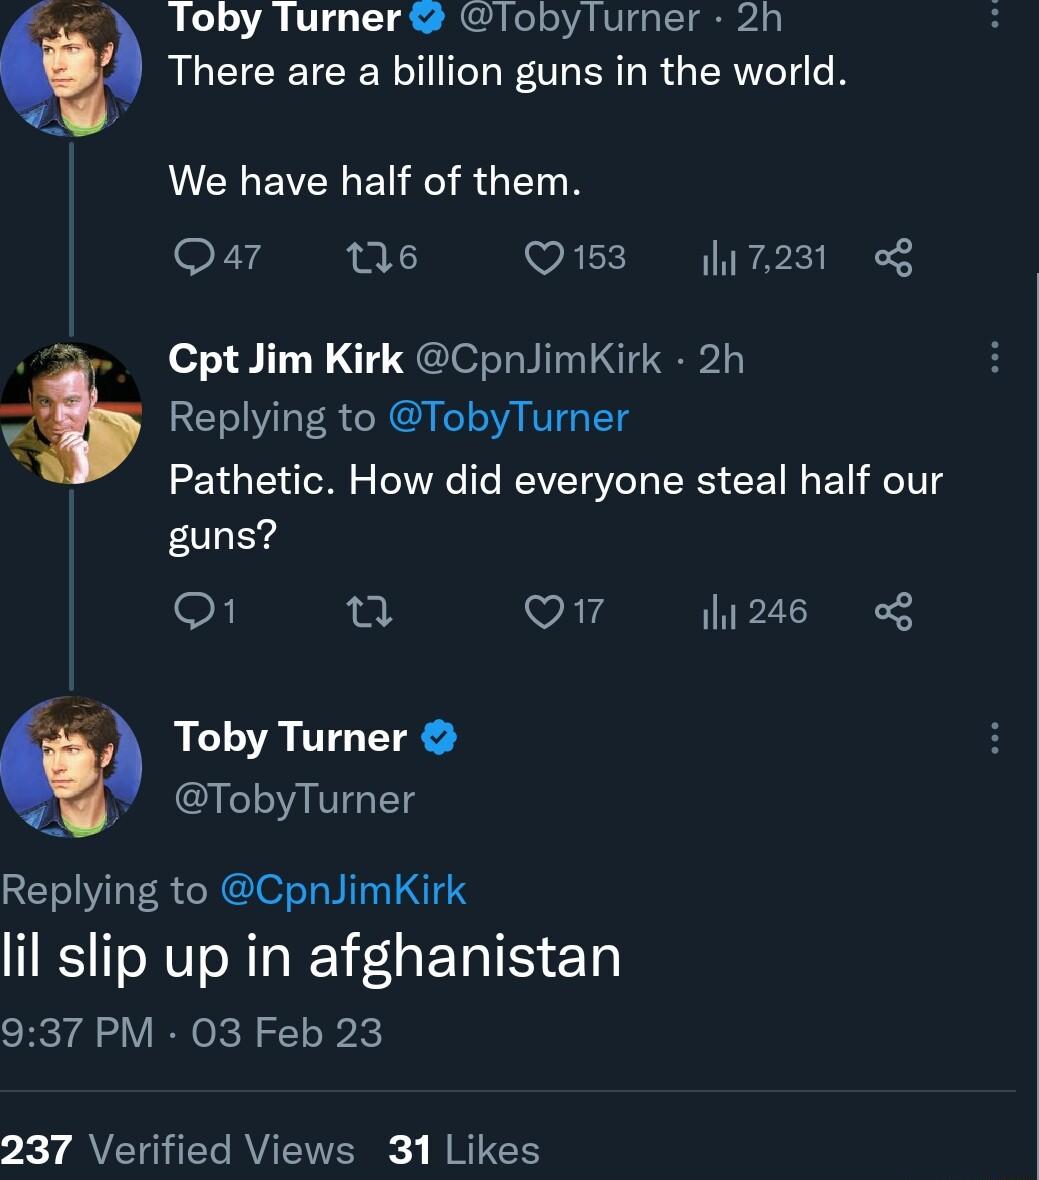Viewport: 1039px width, 1180px height.
Task: Click the retweet icon on the billion guns tweet
Action: 369,257
